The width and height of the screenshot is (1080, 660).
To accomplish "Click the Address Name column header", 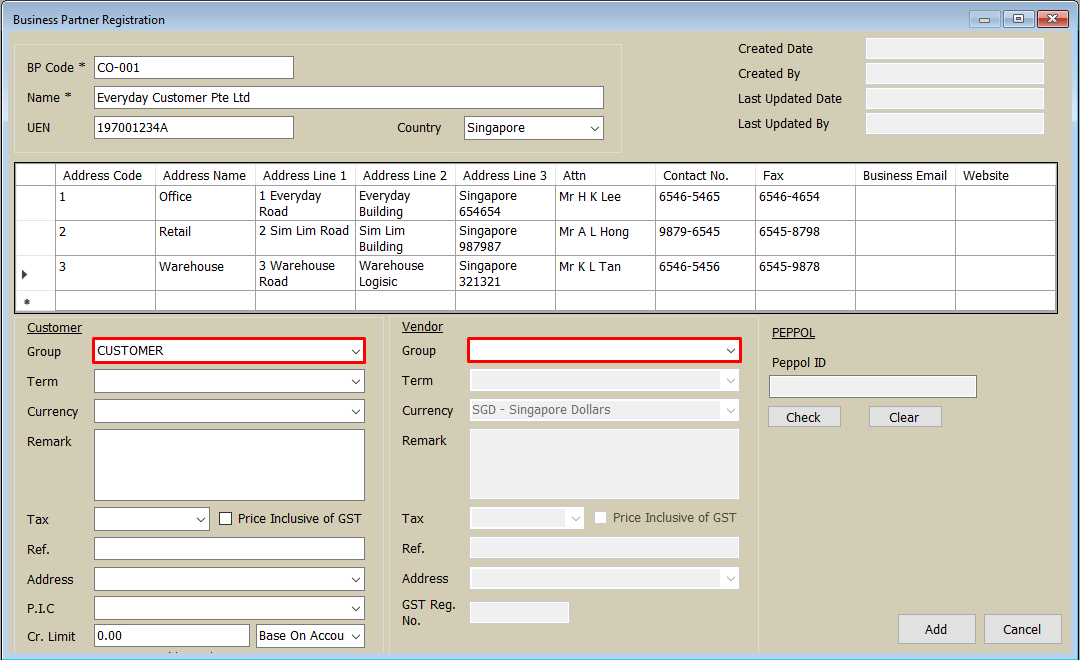I will point(204,175).
